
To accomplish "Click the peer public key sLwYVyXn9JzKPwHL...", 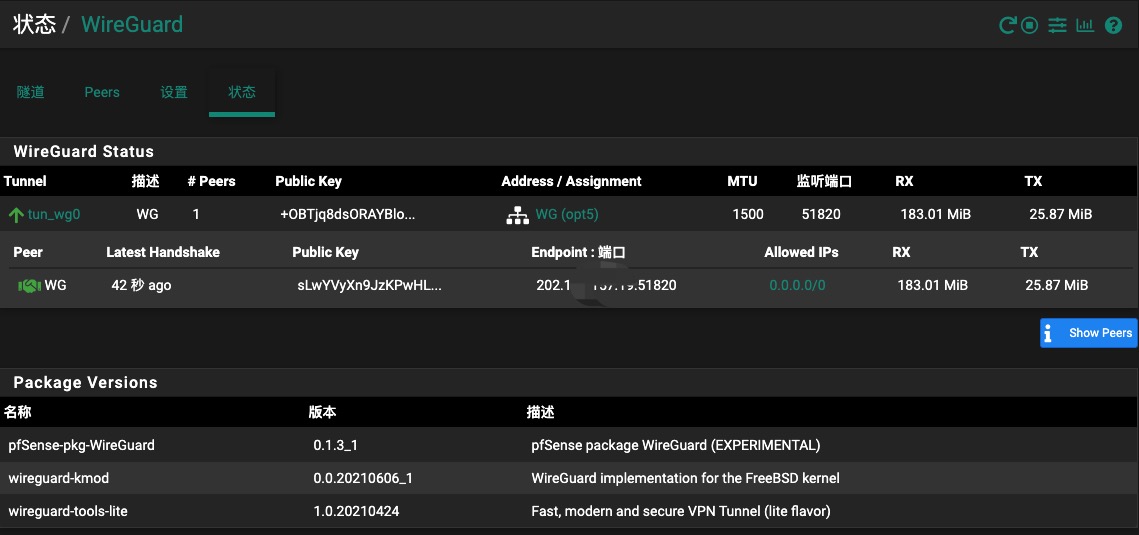I will click(x=369, y=285).
